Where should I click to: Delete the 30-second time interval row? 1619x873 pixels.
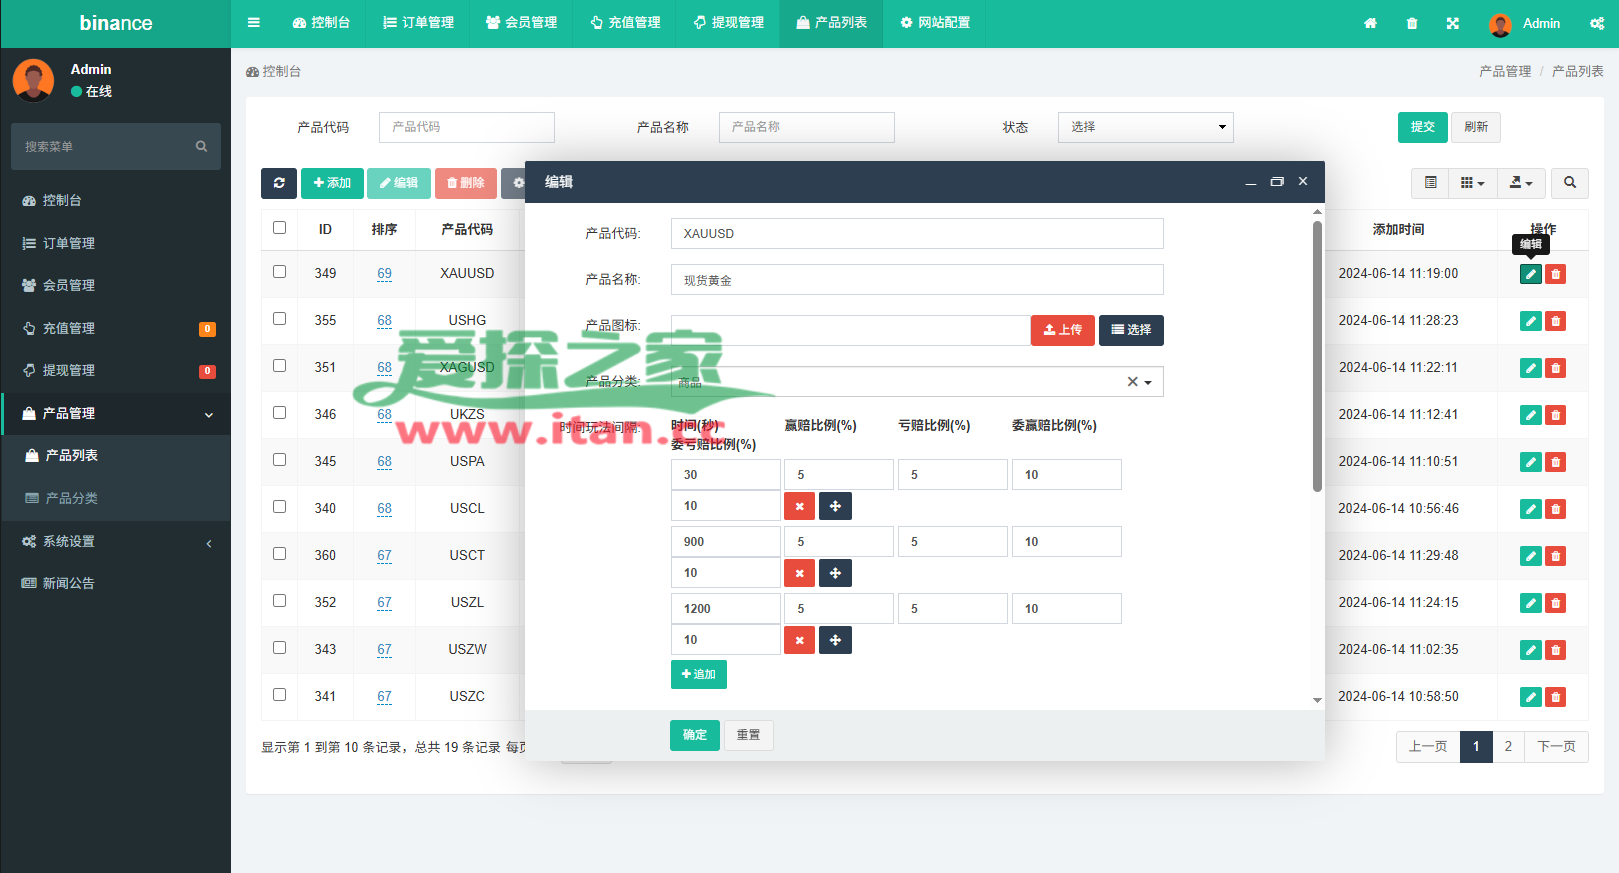(x=799, y=506)
